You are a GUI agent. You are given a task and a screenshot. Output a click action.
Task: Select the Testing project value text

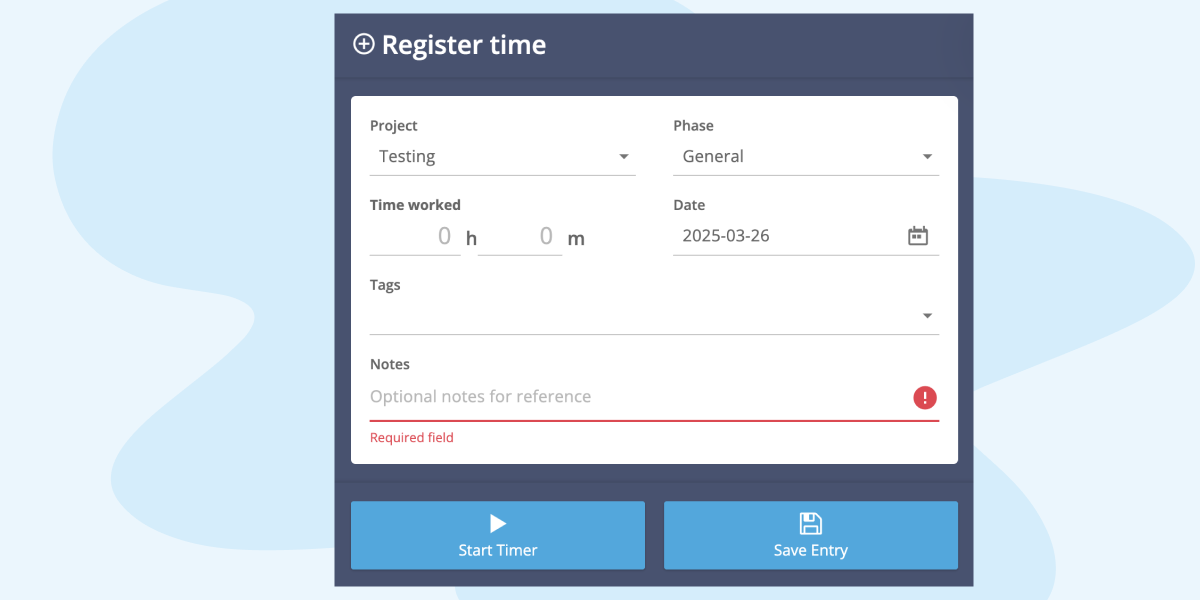click(406, 156)
